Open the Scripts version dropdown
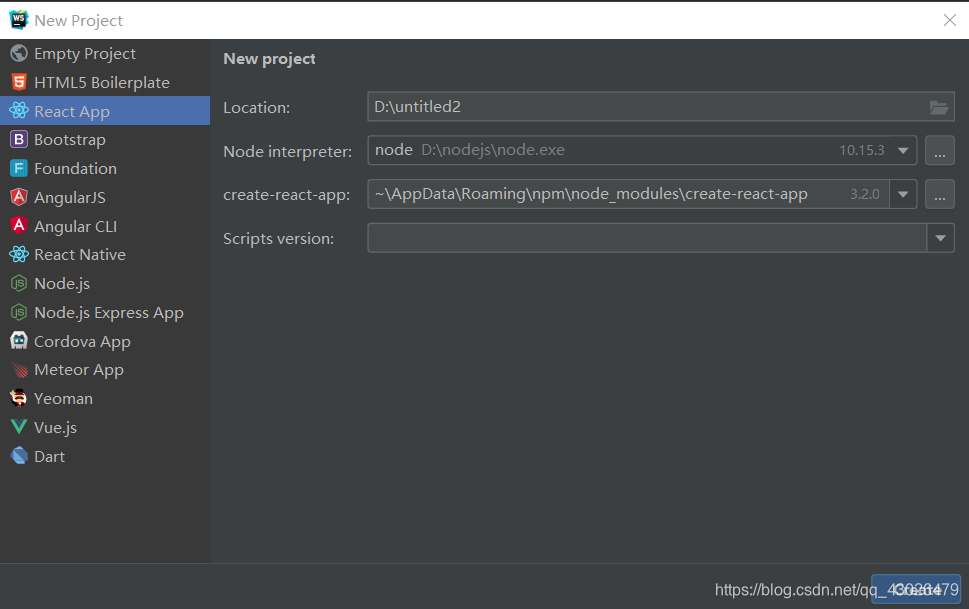 941,238
